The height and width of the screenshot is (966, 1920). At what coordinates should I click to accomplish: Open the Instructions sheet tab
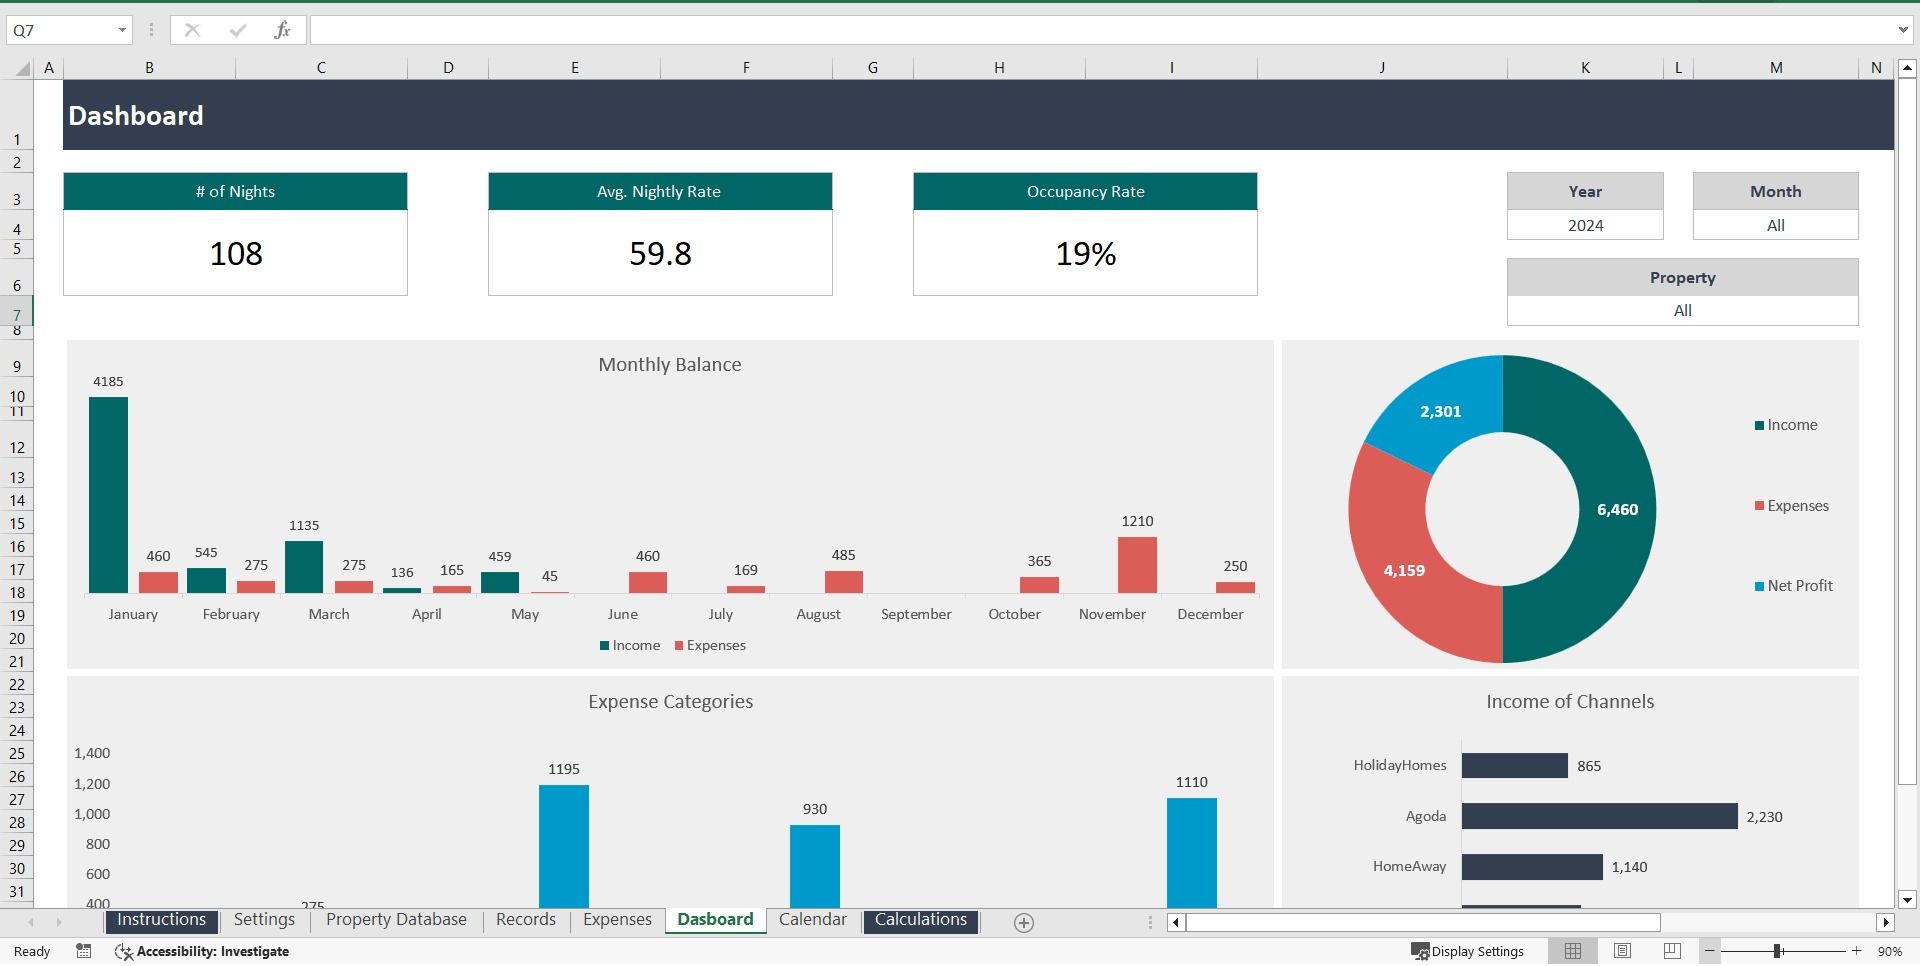pyautogui.click(x=161, y=920)
